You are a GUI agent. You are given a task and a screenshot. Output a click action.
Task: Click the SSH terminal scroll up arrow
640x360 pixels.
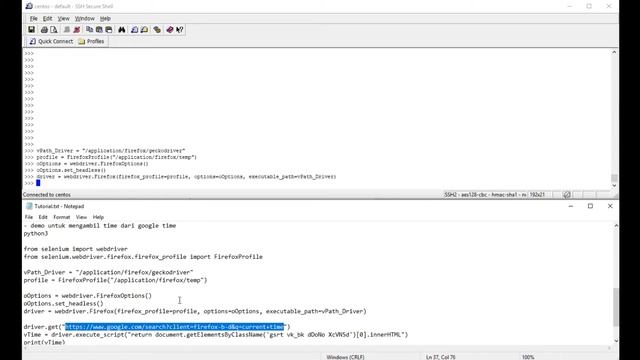[x=614, y=52]
